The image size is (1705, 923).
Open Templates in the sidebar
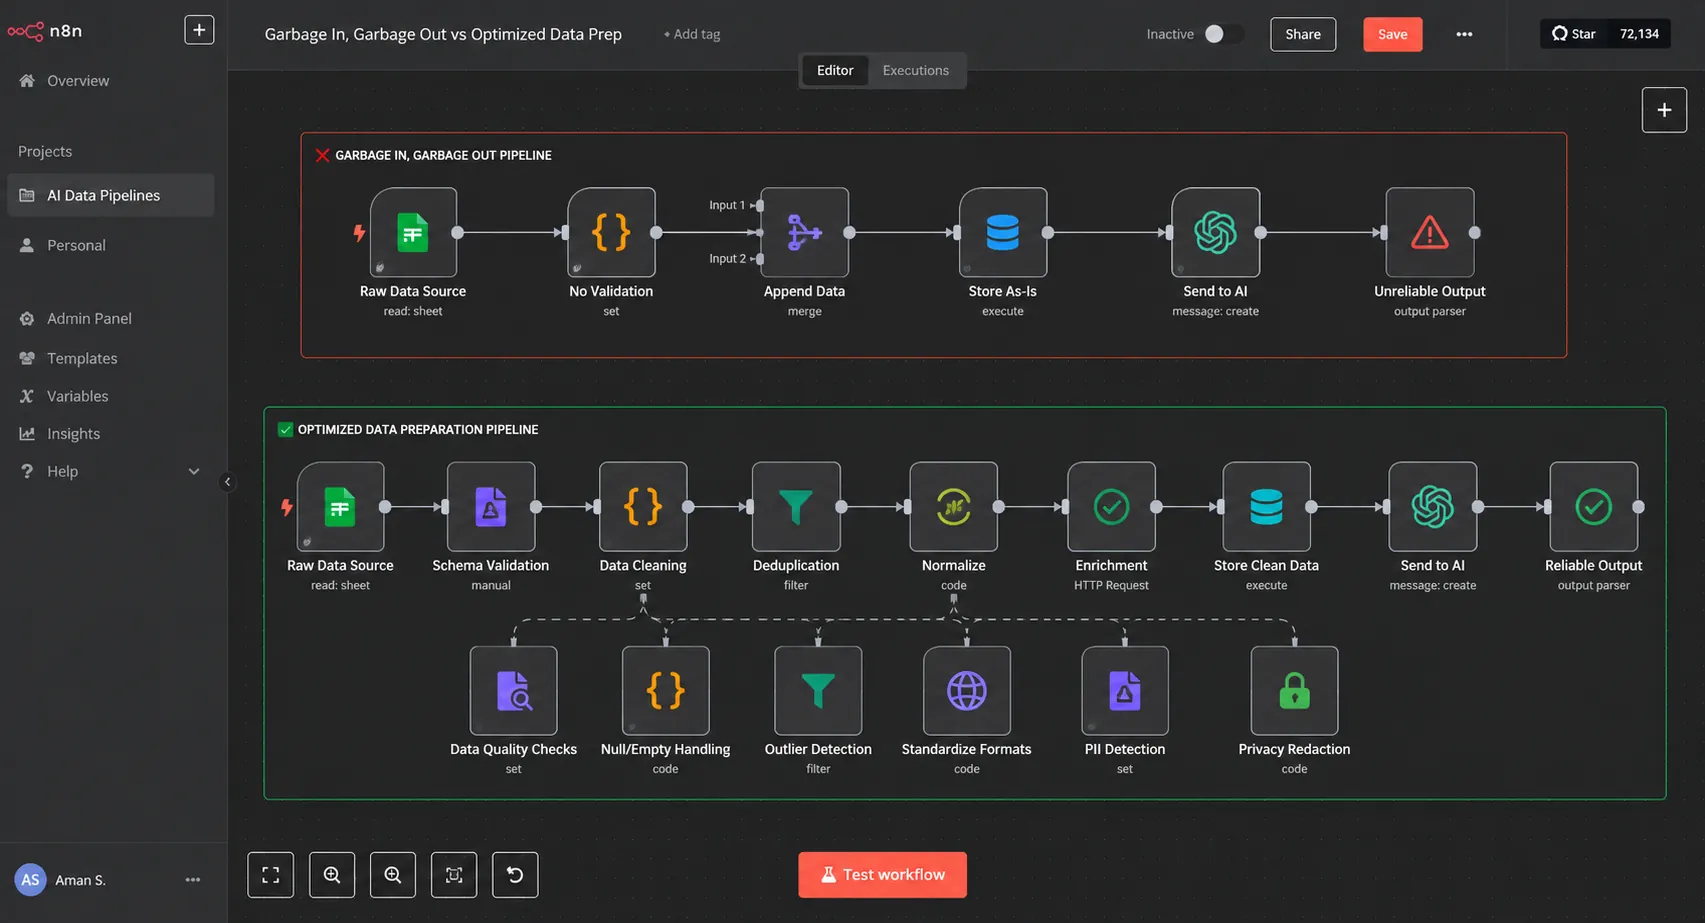(x=82, y=358)
